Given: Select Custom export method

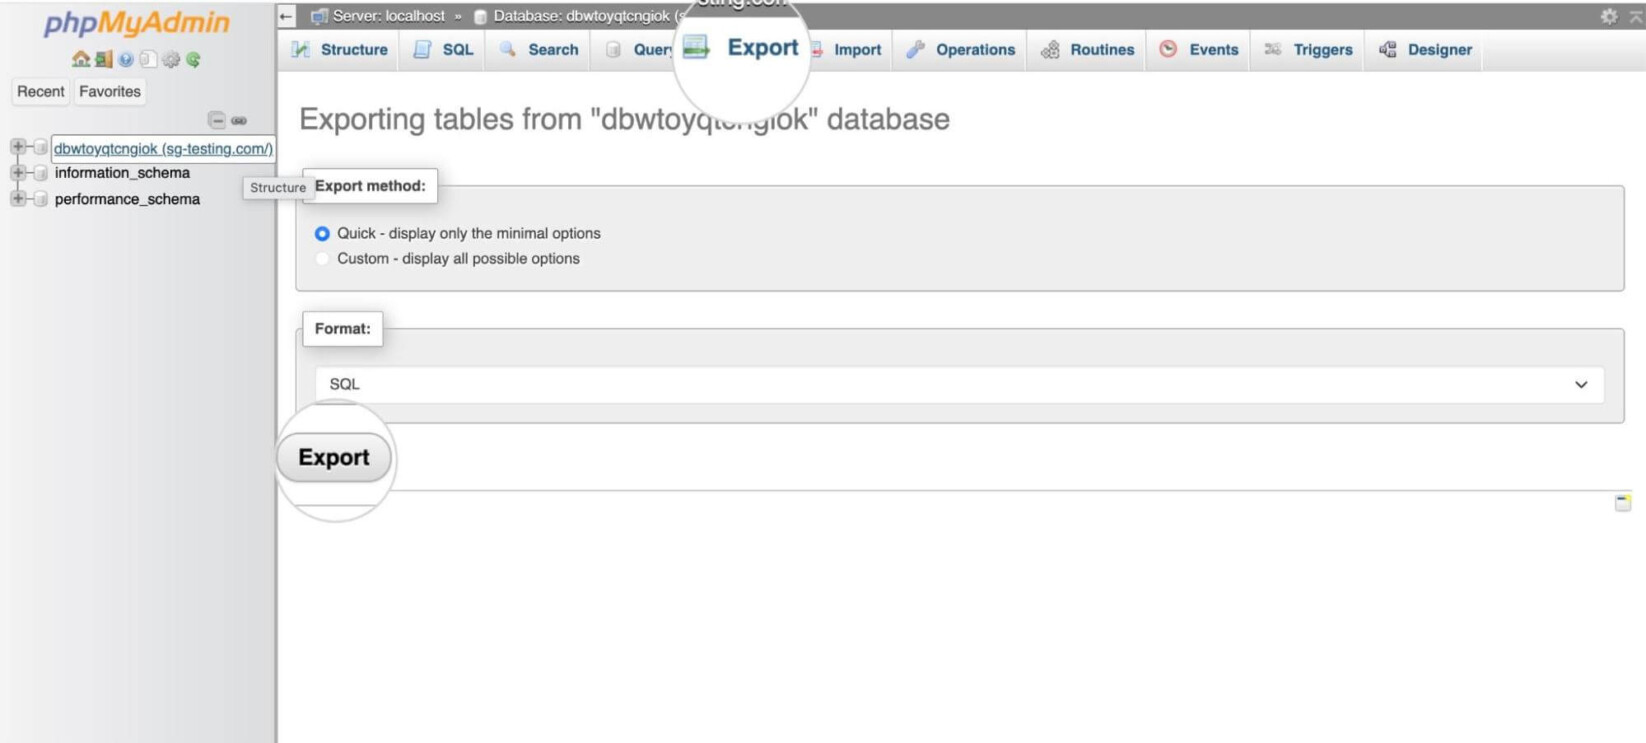Looking at the screenshot, I should 322,258.
